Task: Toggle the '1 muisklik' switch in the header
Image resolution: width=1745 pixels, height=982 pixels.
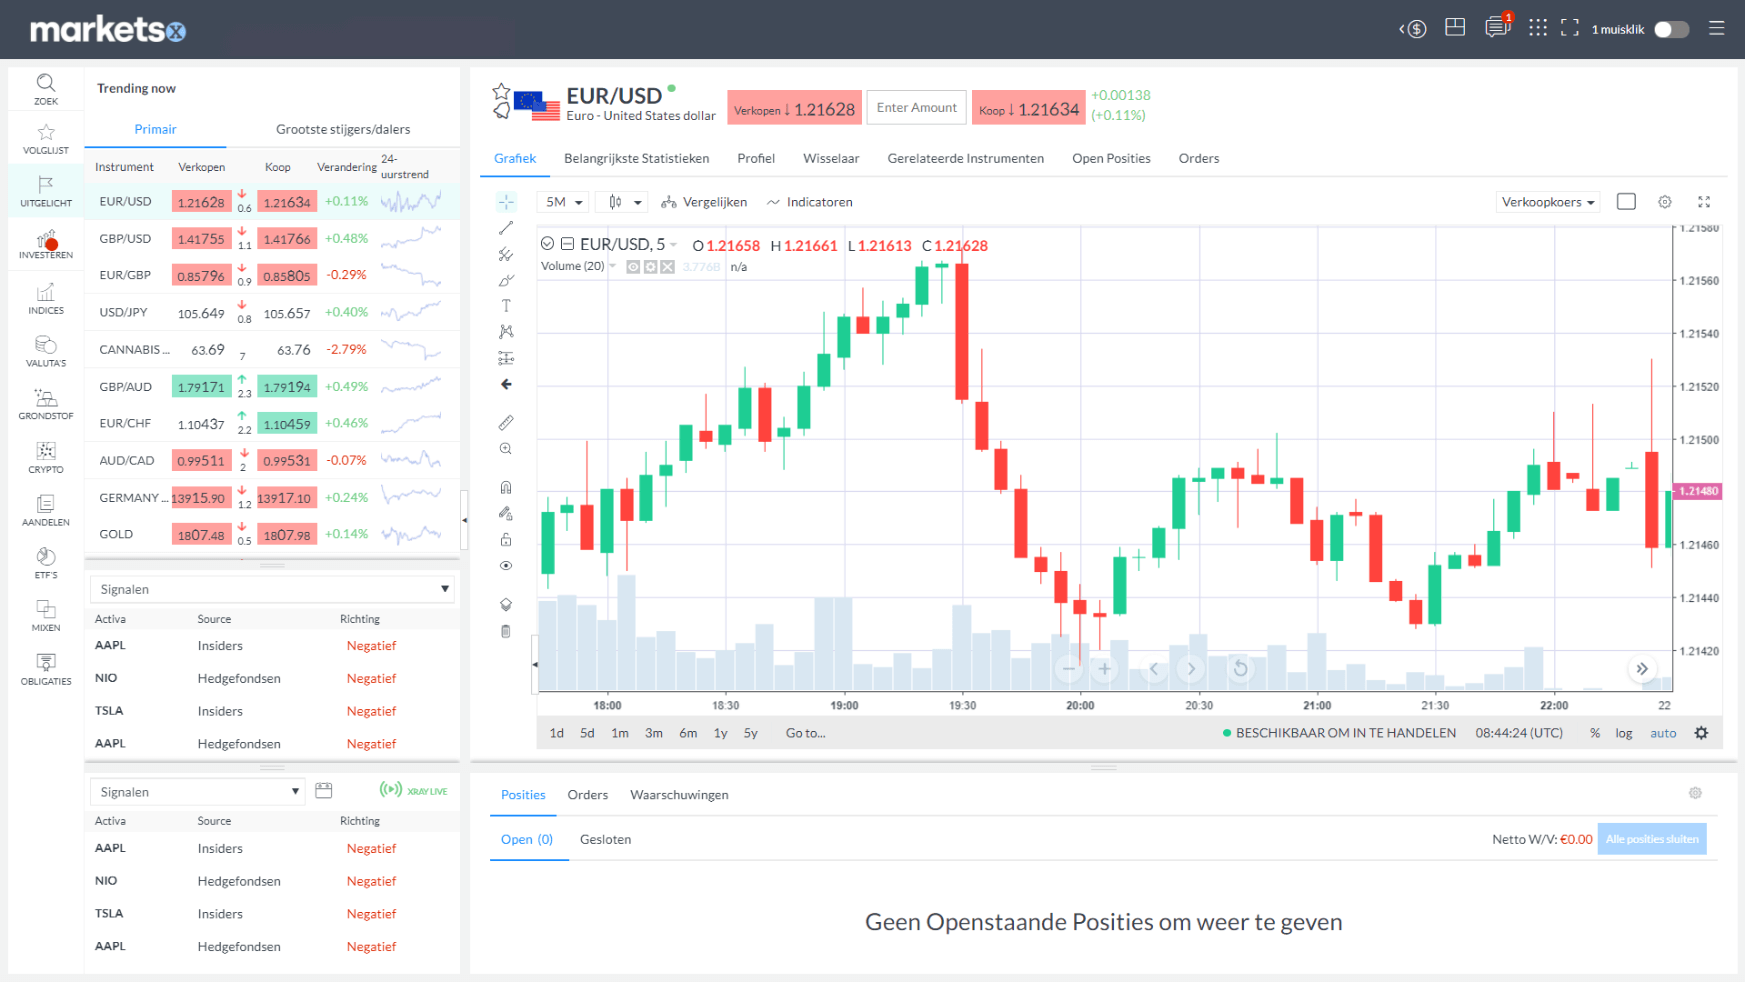Action: [x=1670, y=29]
